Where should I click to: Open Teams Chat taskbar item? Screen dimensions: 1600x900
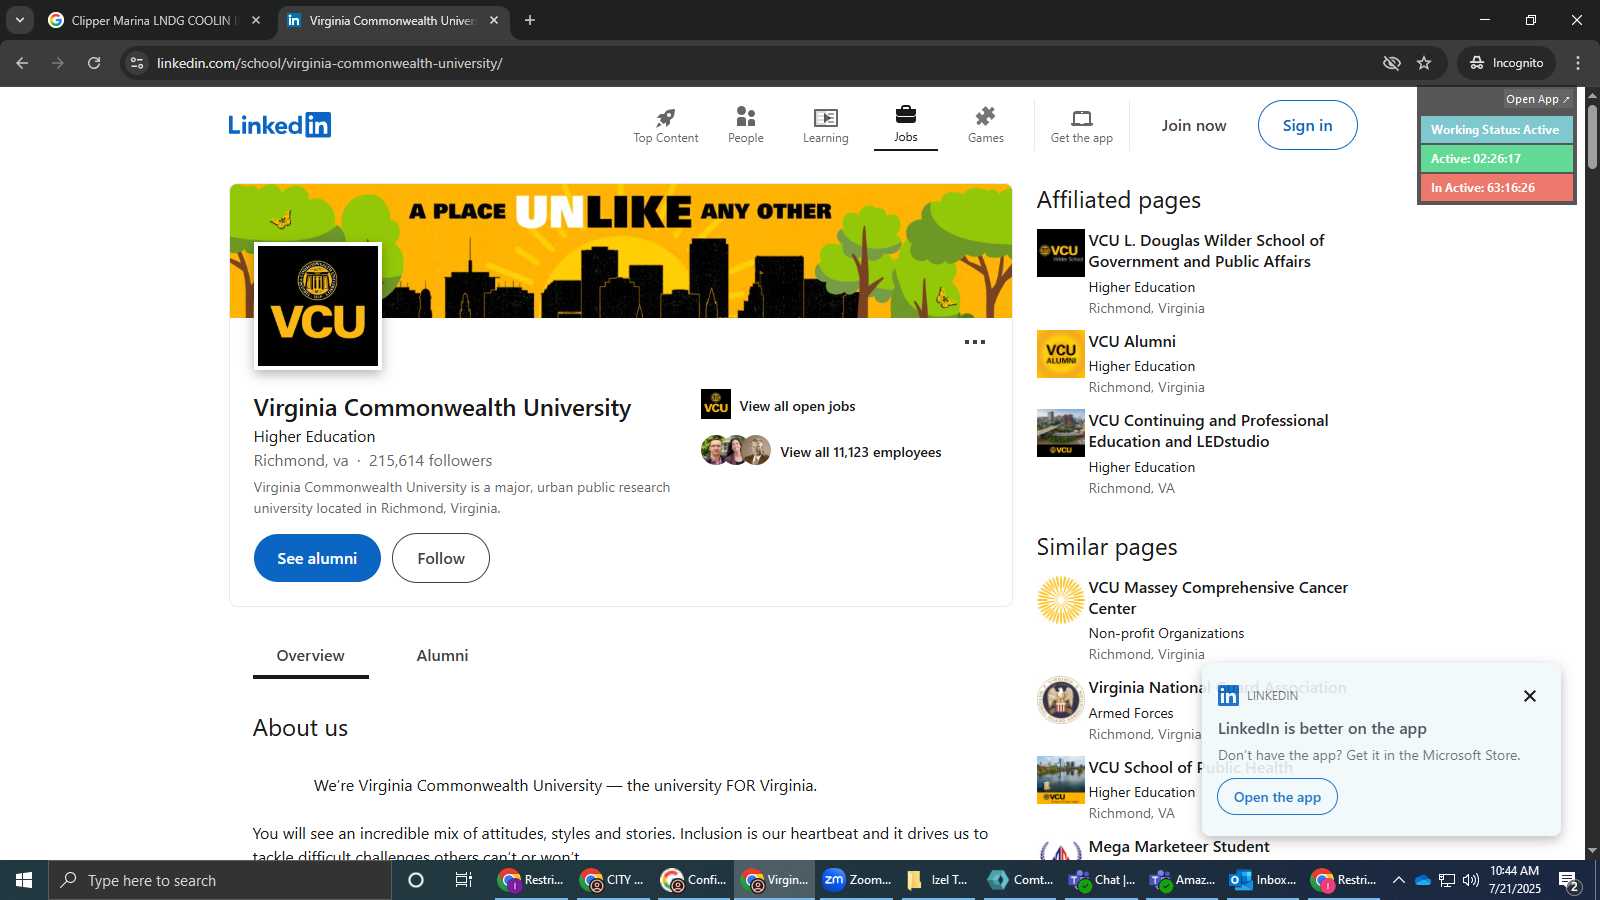point(1102,880)
